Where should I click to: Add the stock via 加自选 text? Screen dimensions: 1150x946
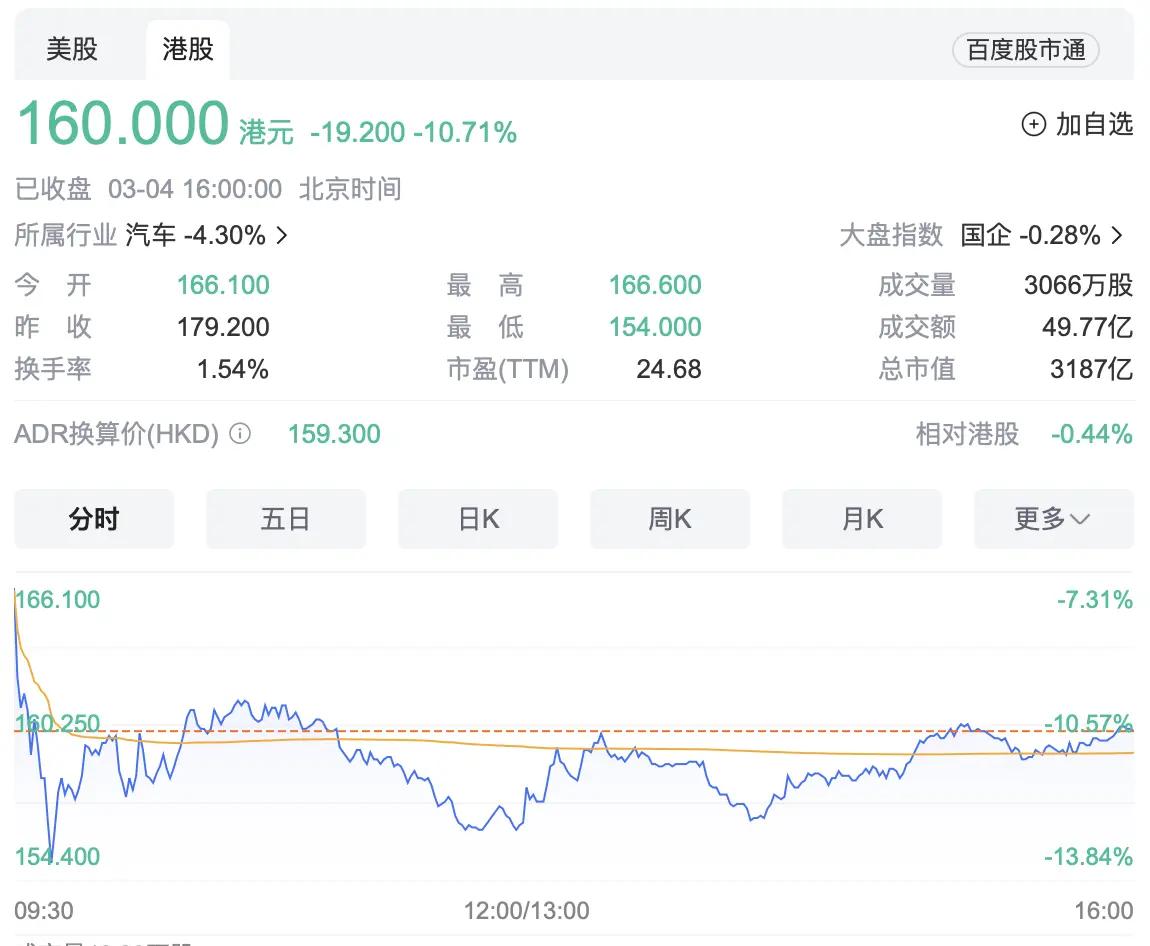(1094, 124)
